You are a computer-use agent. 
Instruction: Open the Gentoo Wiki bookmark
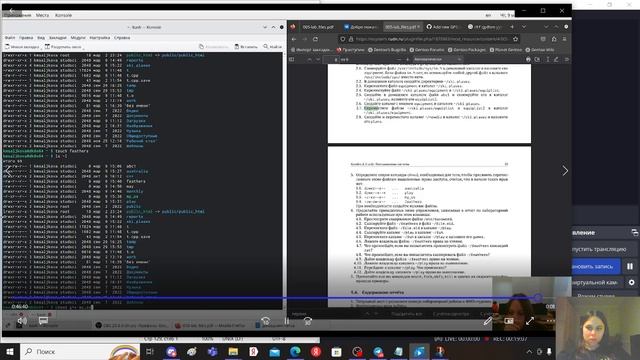(540, 50)
